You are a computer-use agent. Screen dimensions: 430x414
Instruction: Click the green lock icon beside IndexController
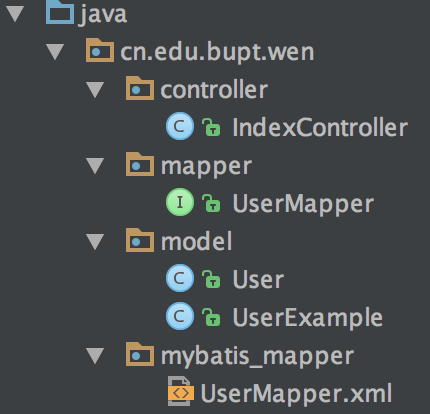(211, 127)
